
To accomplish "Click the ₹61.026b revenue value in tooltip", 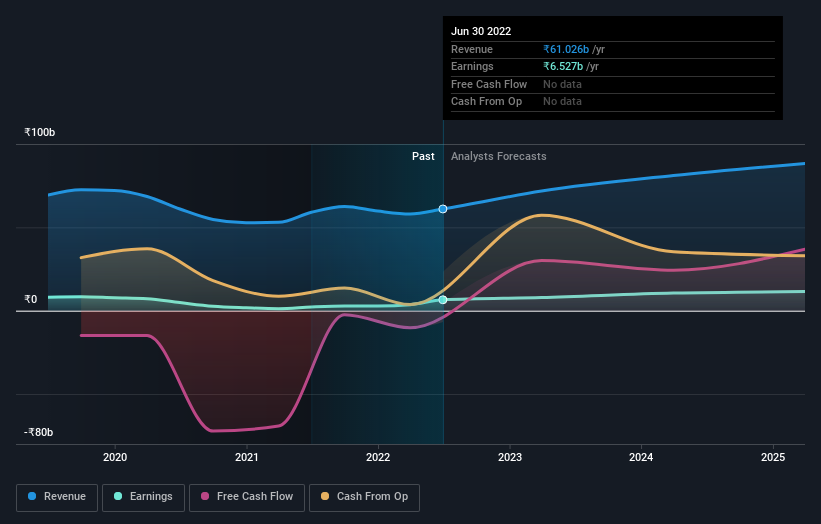I will click(x=566, y=49).
